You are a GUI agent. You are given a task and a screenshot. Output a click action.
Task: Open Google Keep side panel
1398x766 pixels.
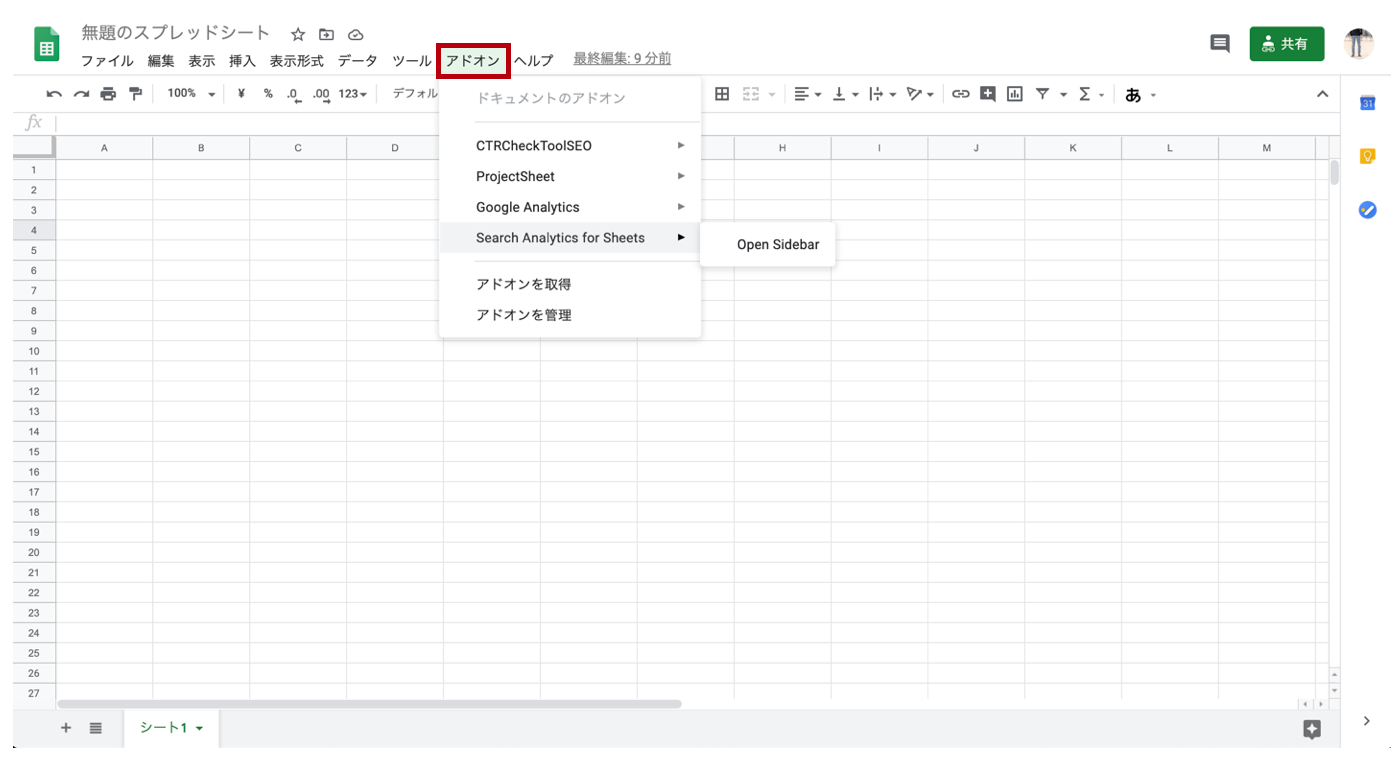[x=1367, y=156]
